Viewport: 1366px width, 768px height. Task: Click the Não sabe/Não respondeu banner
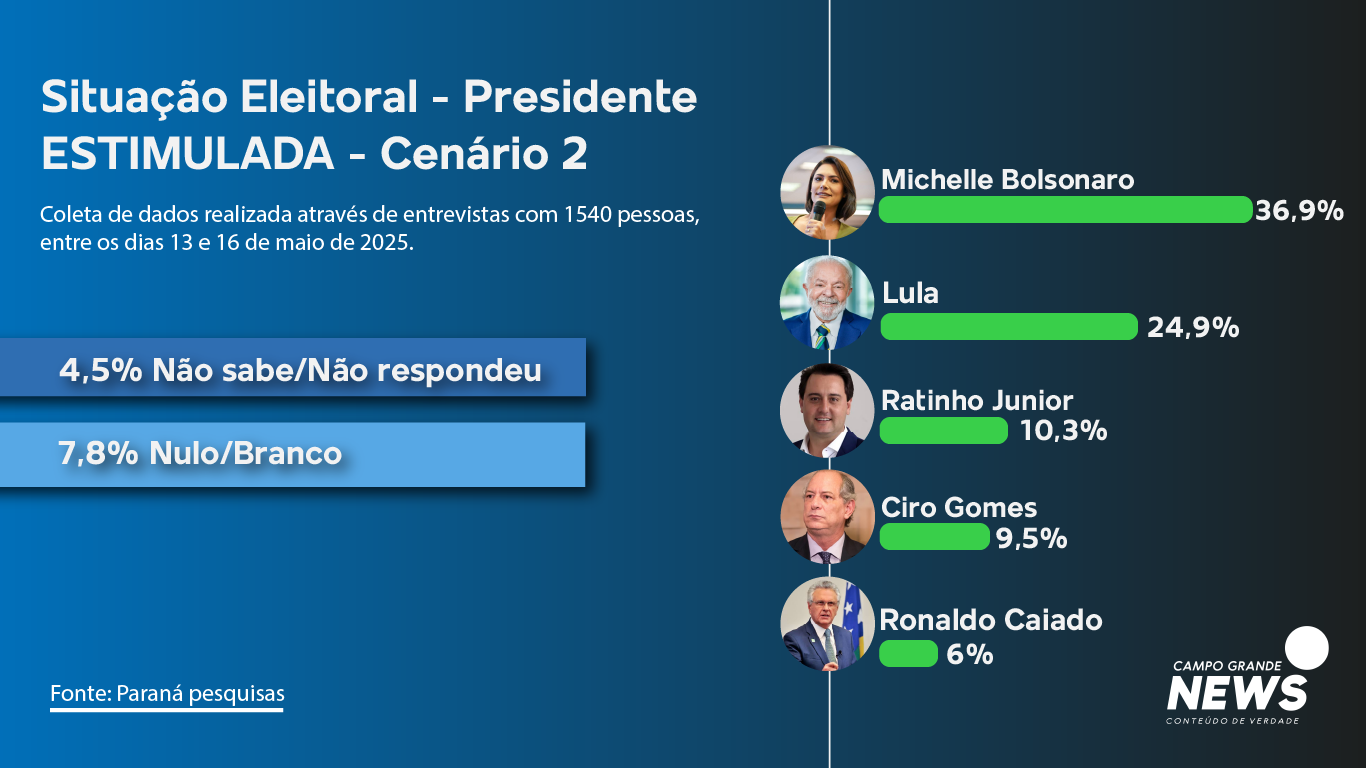click(x=292, y=367)
